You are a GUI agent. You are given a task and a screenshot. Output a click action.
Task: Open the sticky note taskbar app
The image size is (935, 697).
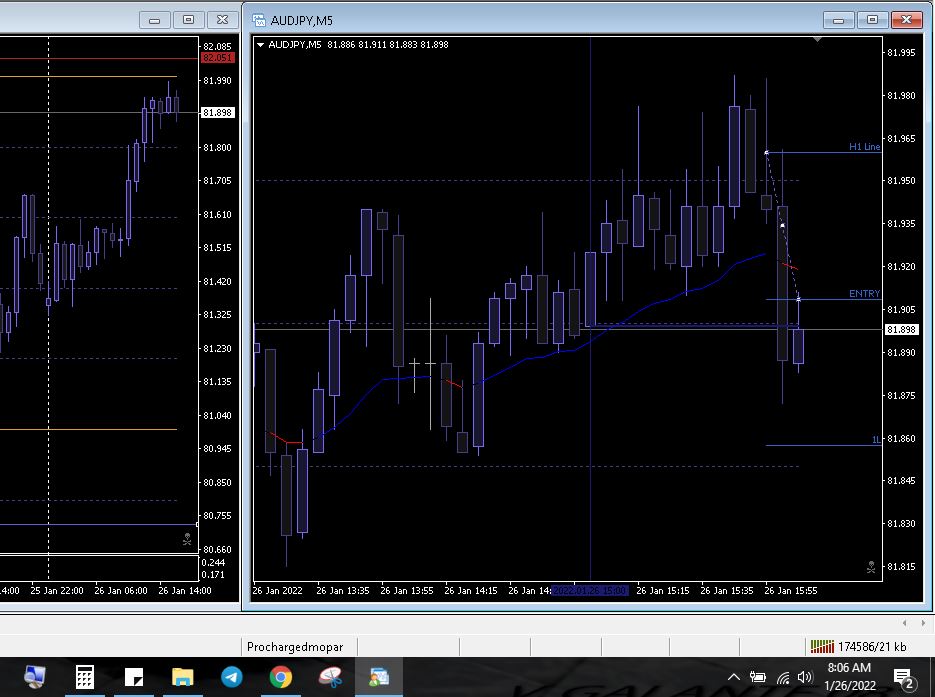pyautogui.click(x=134, y=677)
